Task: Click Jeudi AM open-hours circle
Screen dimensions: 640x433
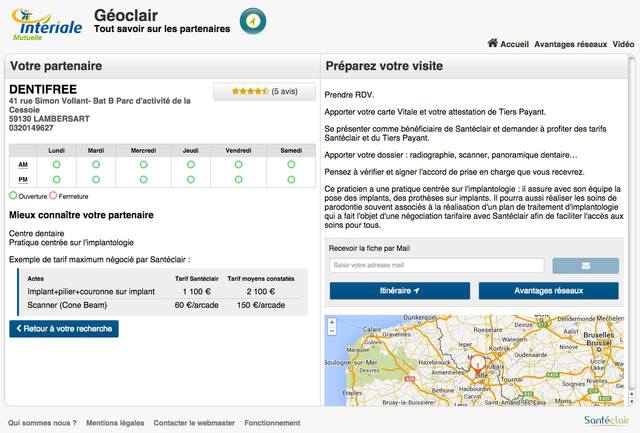Action: pos(191,164)
